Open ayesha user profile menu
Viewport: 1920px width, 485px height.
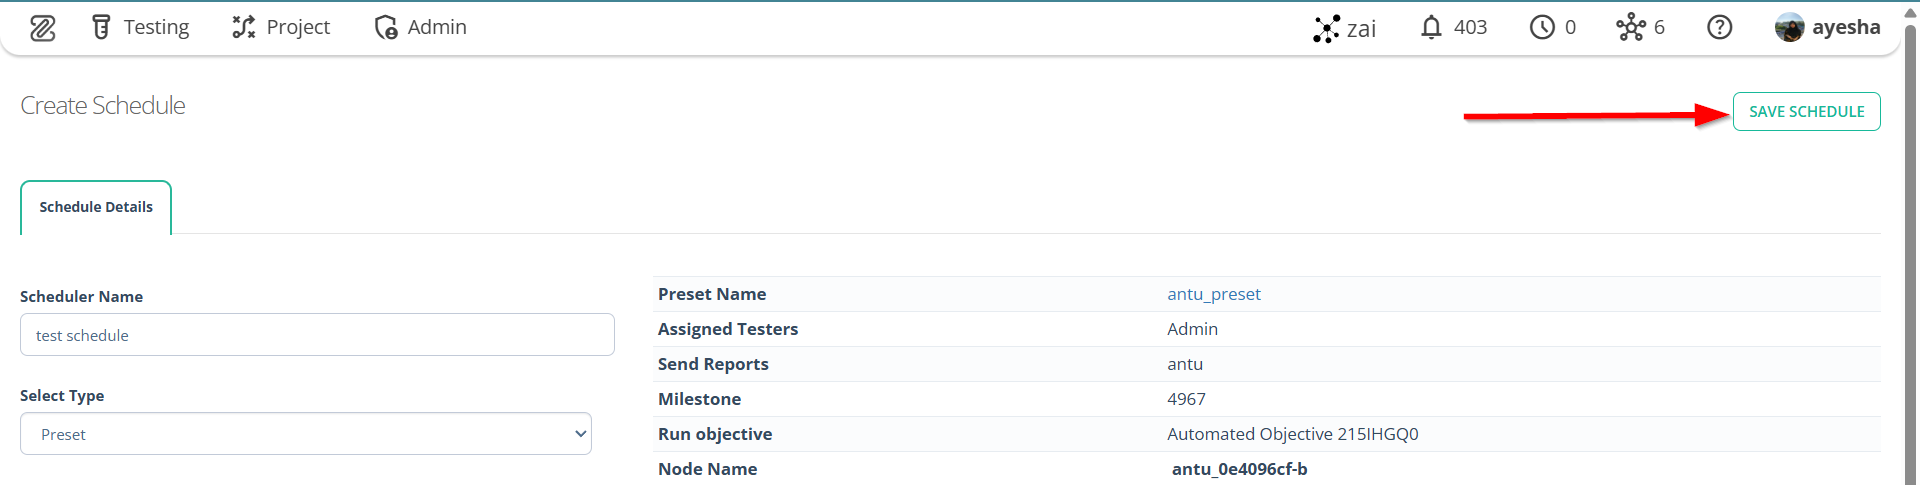click(1827, 27)
